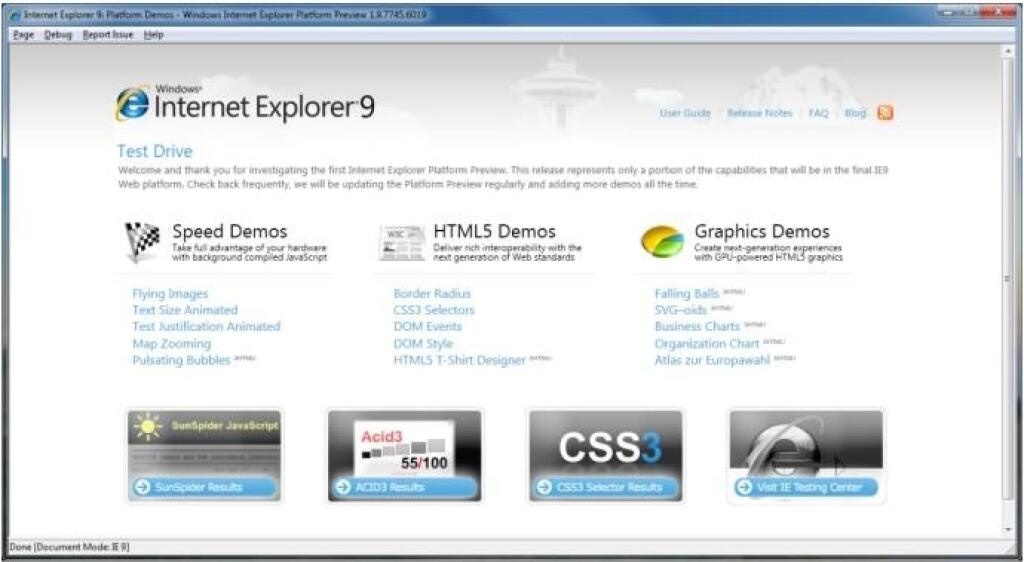Open the Business Charts demo
Screen dimensions: 1024x562
[697, 326]
